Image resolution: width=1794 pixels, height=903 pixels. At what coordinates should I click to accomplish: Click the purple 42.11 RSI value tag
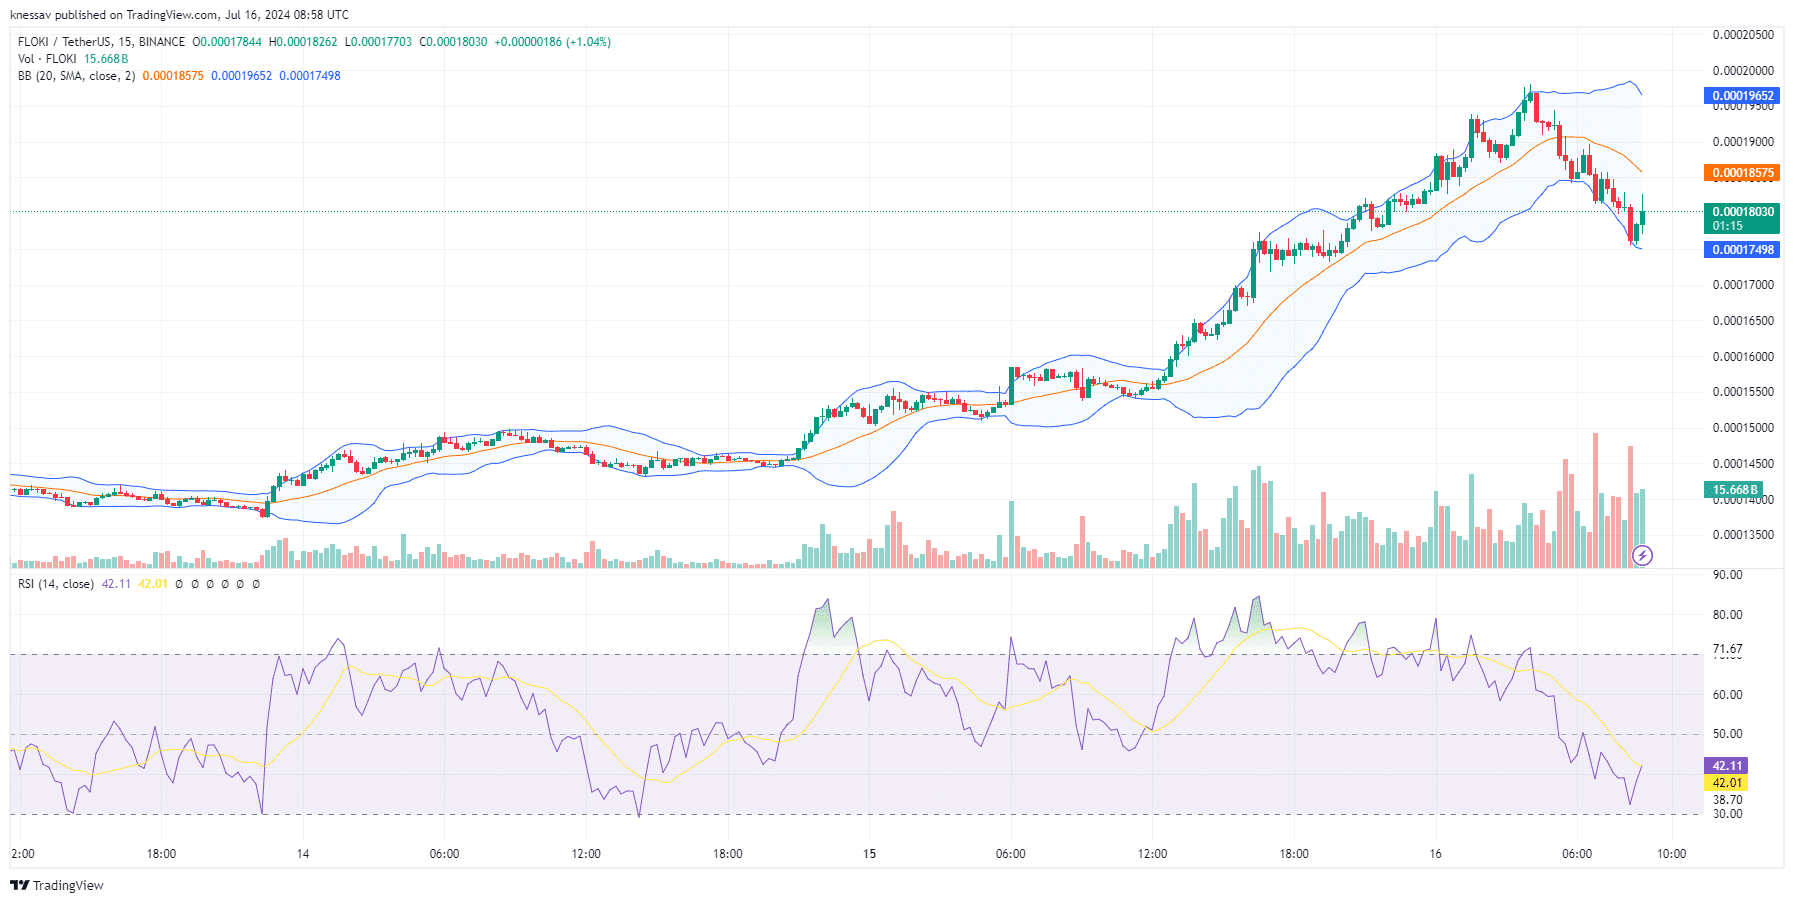[1727, 765]
